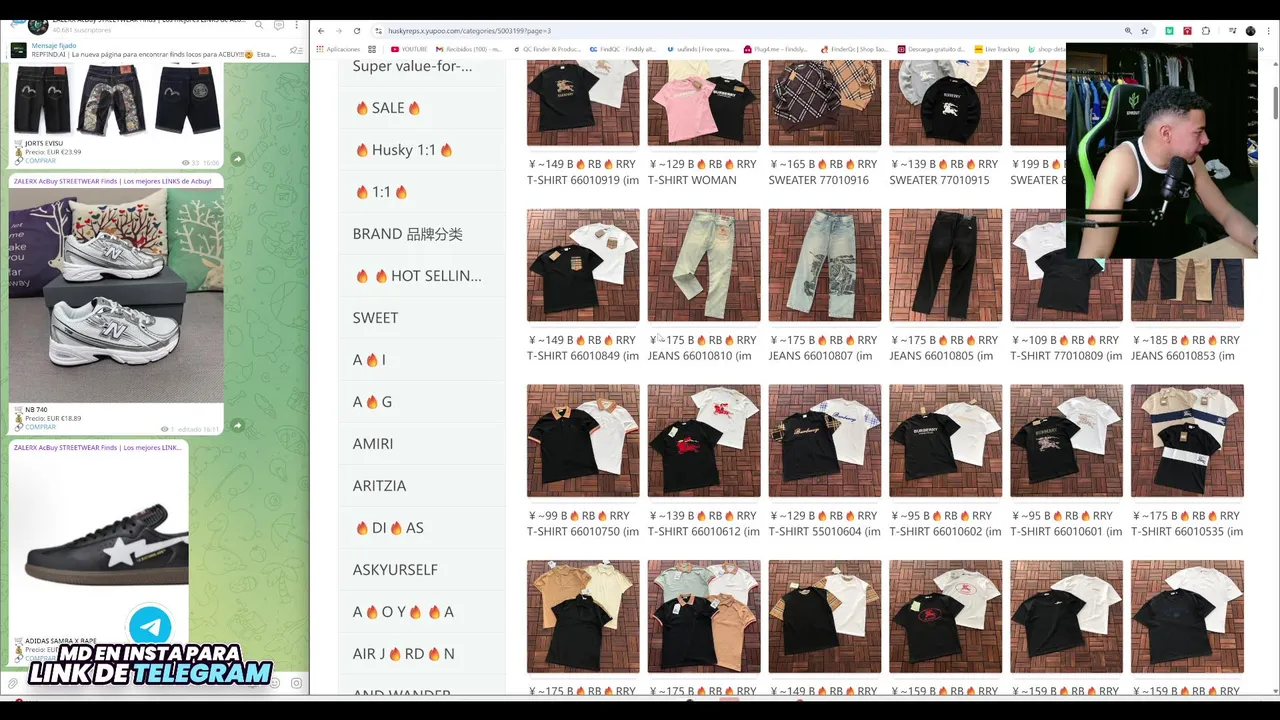Select the HOT SELLIN category

point(422,276)
